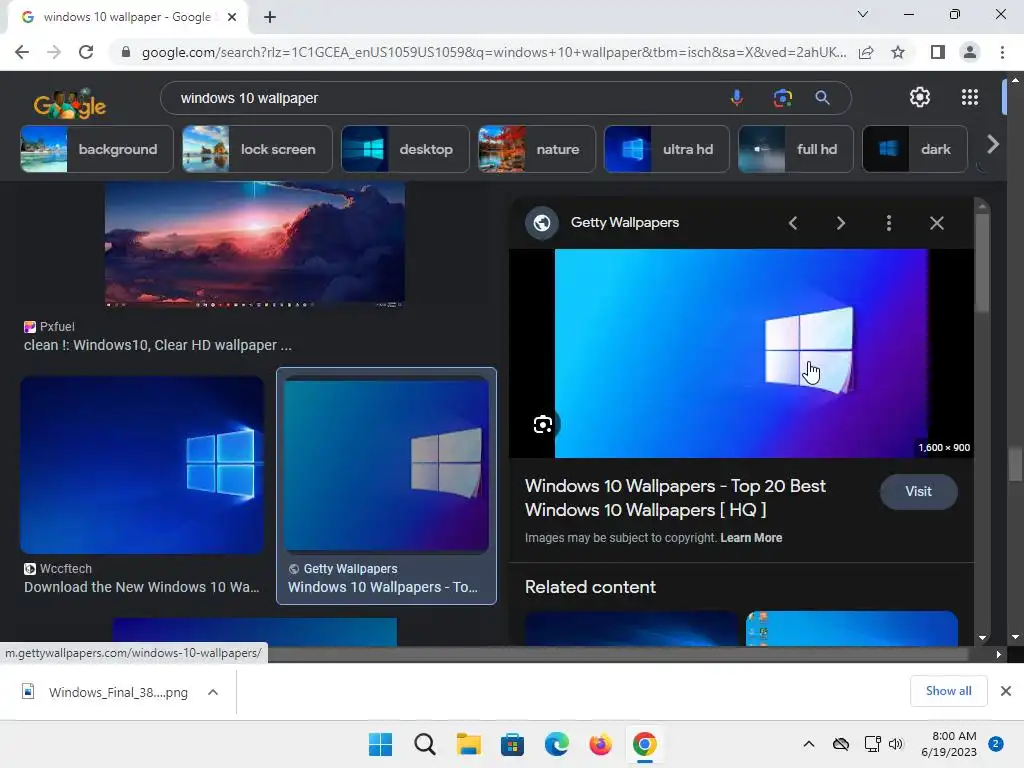Screen dimensions: 1024x768
Task: Open the Pxfuel sunset clouds thumbnail
Action: tap(255, 244)
